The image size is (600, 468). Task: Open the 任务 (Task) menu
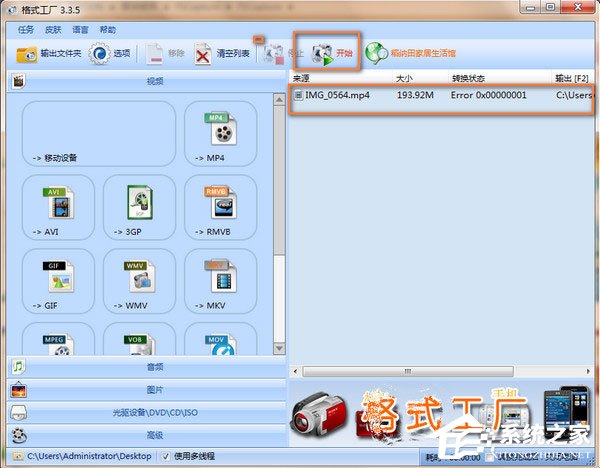[26, 29]
